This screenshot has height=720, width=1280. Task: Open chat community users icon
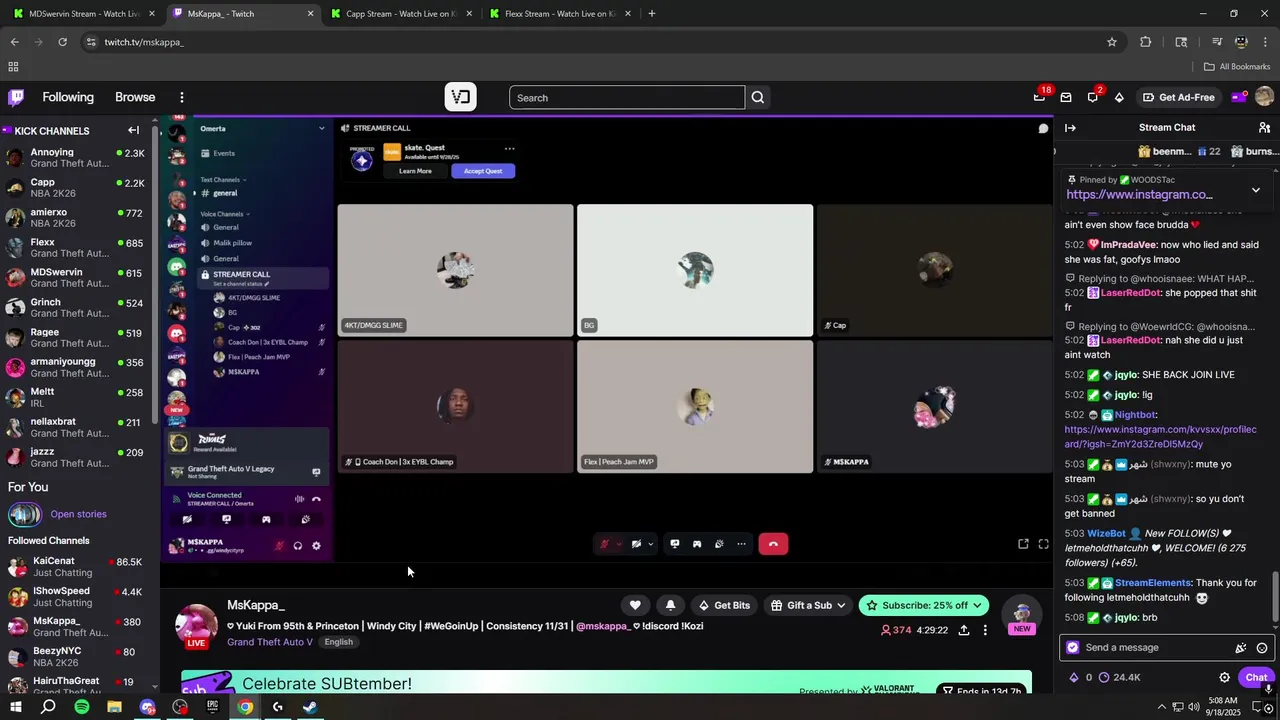(x=1264, y=127)
